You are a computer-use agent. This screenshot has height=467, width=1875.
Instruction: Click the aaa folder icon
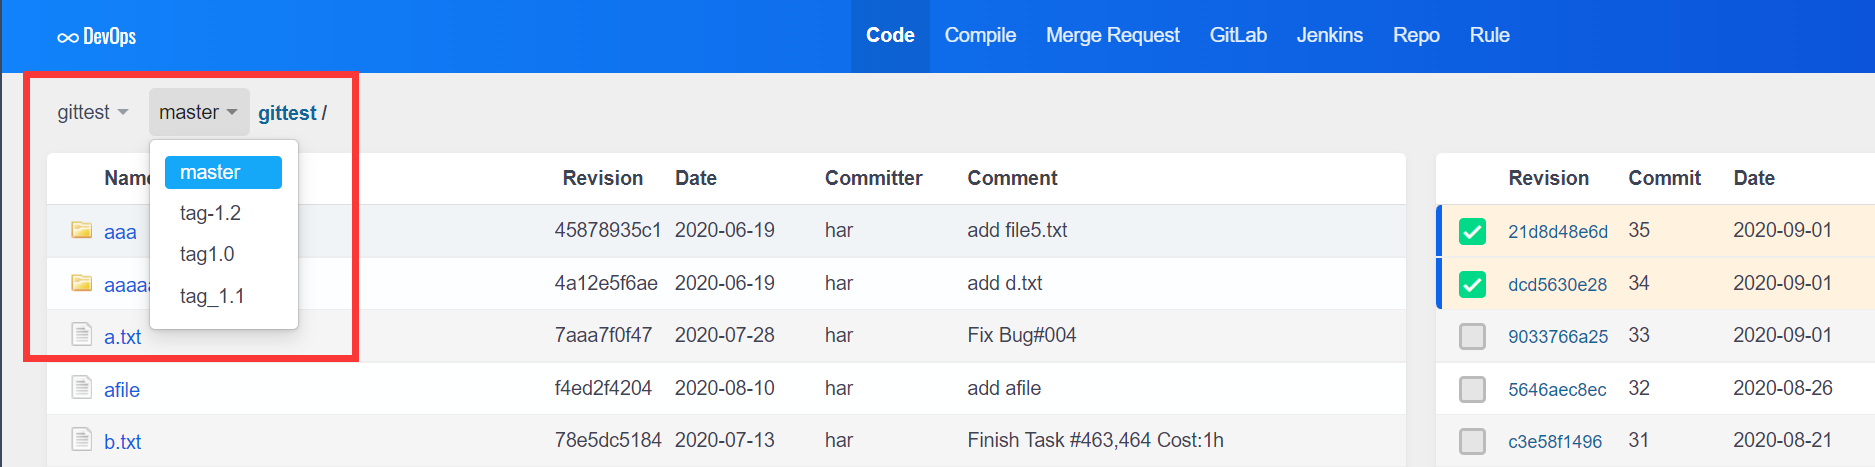pyautogui.click(x=82, y=231)
